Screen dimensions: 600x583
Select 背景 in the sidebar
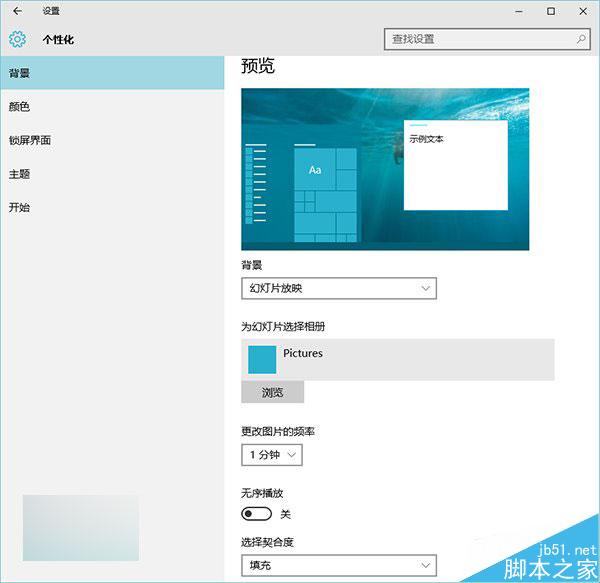(x=20, y=73)
